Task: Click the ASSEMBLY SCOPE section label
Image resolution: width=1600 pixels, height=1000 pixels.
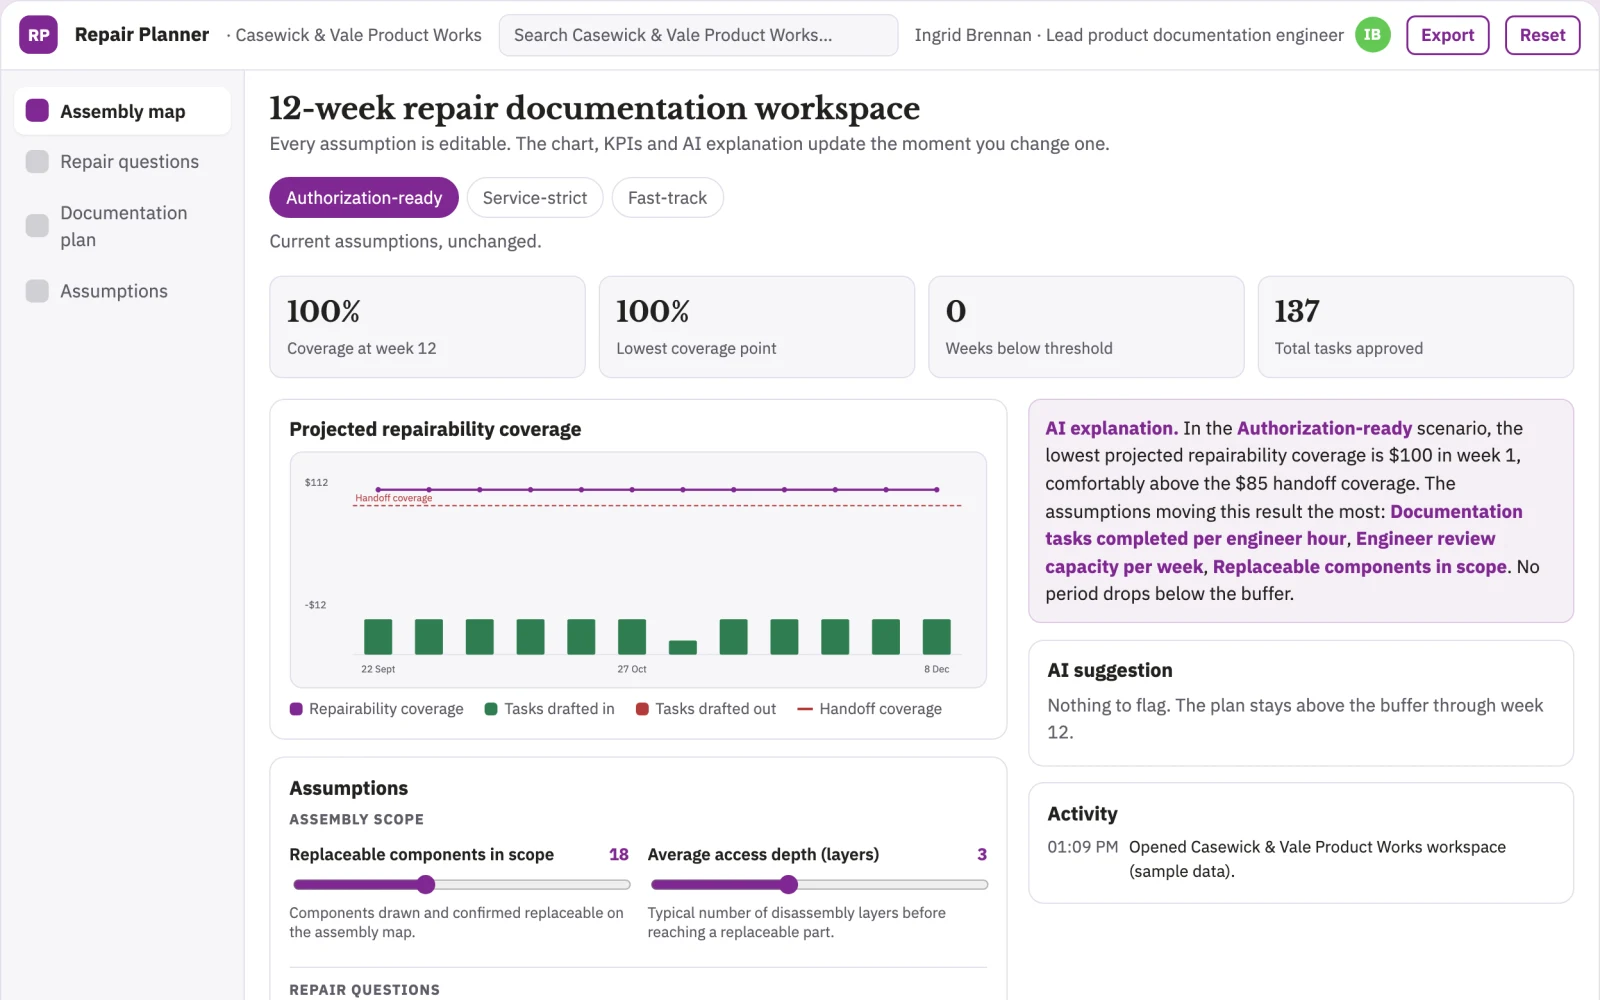Action: pos(357,819)
